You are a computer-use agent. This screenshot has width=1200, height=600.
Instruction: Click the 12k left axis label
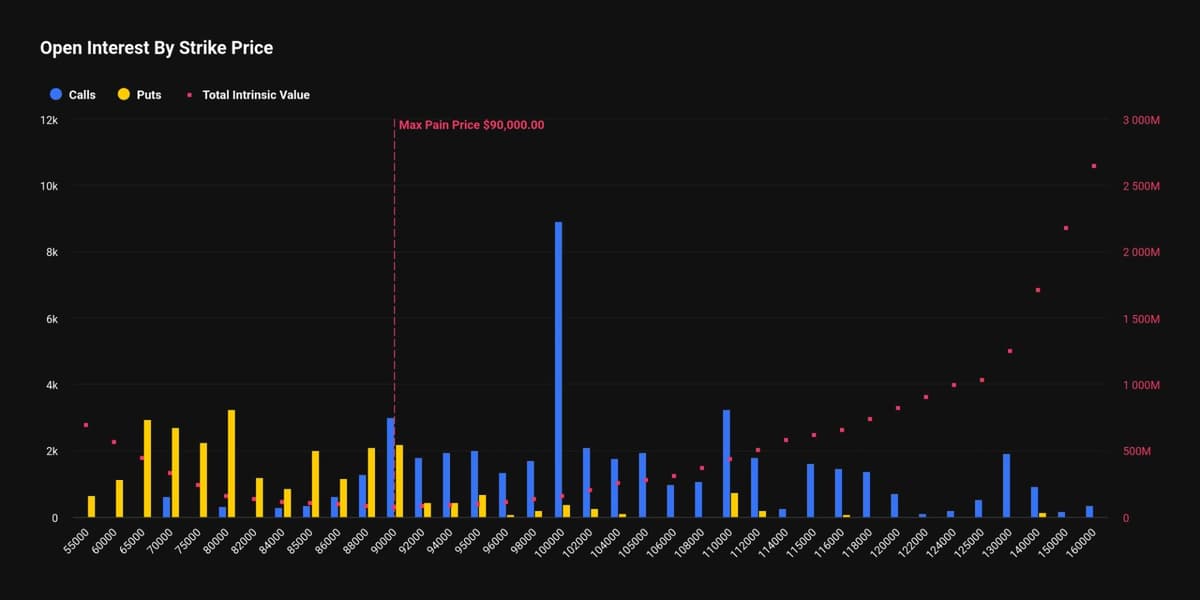(x=49, y=119)
